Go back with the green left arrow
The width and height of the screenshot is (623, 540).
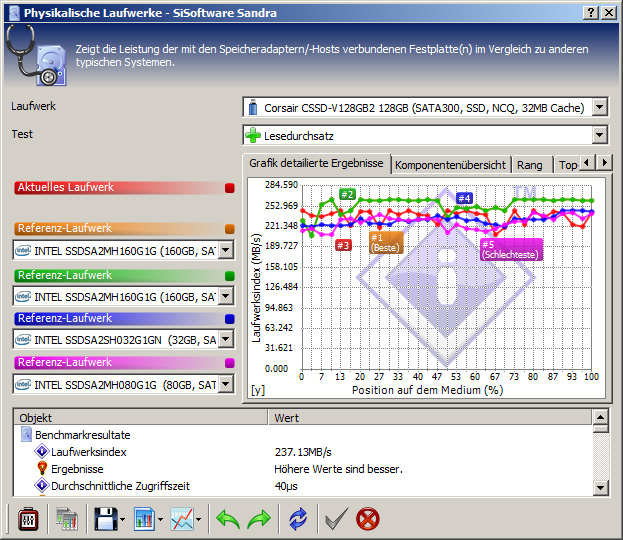click(228, 519)
